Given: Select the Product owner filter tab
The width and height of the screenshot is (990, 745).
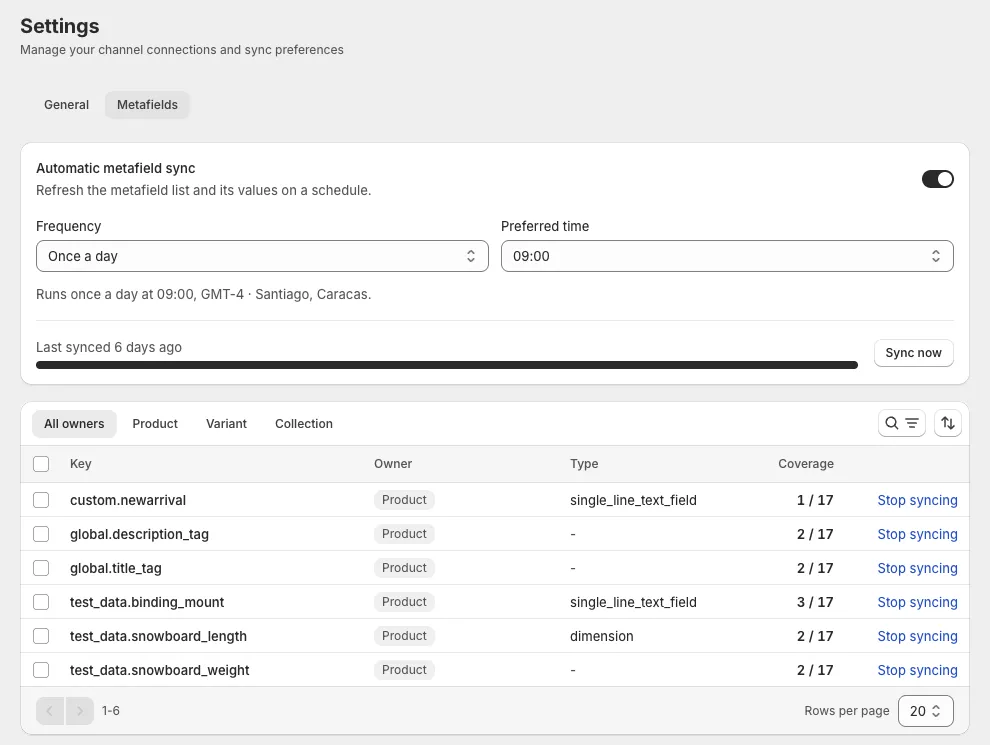Looking at the screenshot, I should [x=155, y=424].
